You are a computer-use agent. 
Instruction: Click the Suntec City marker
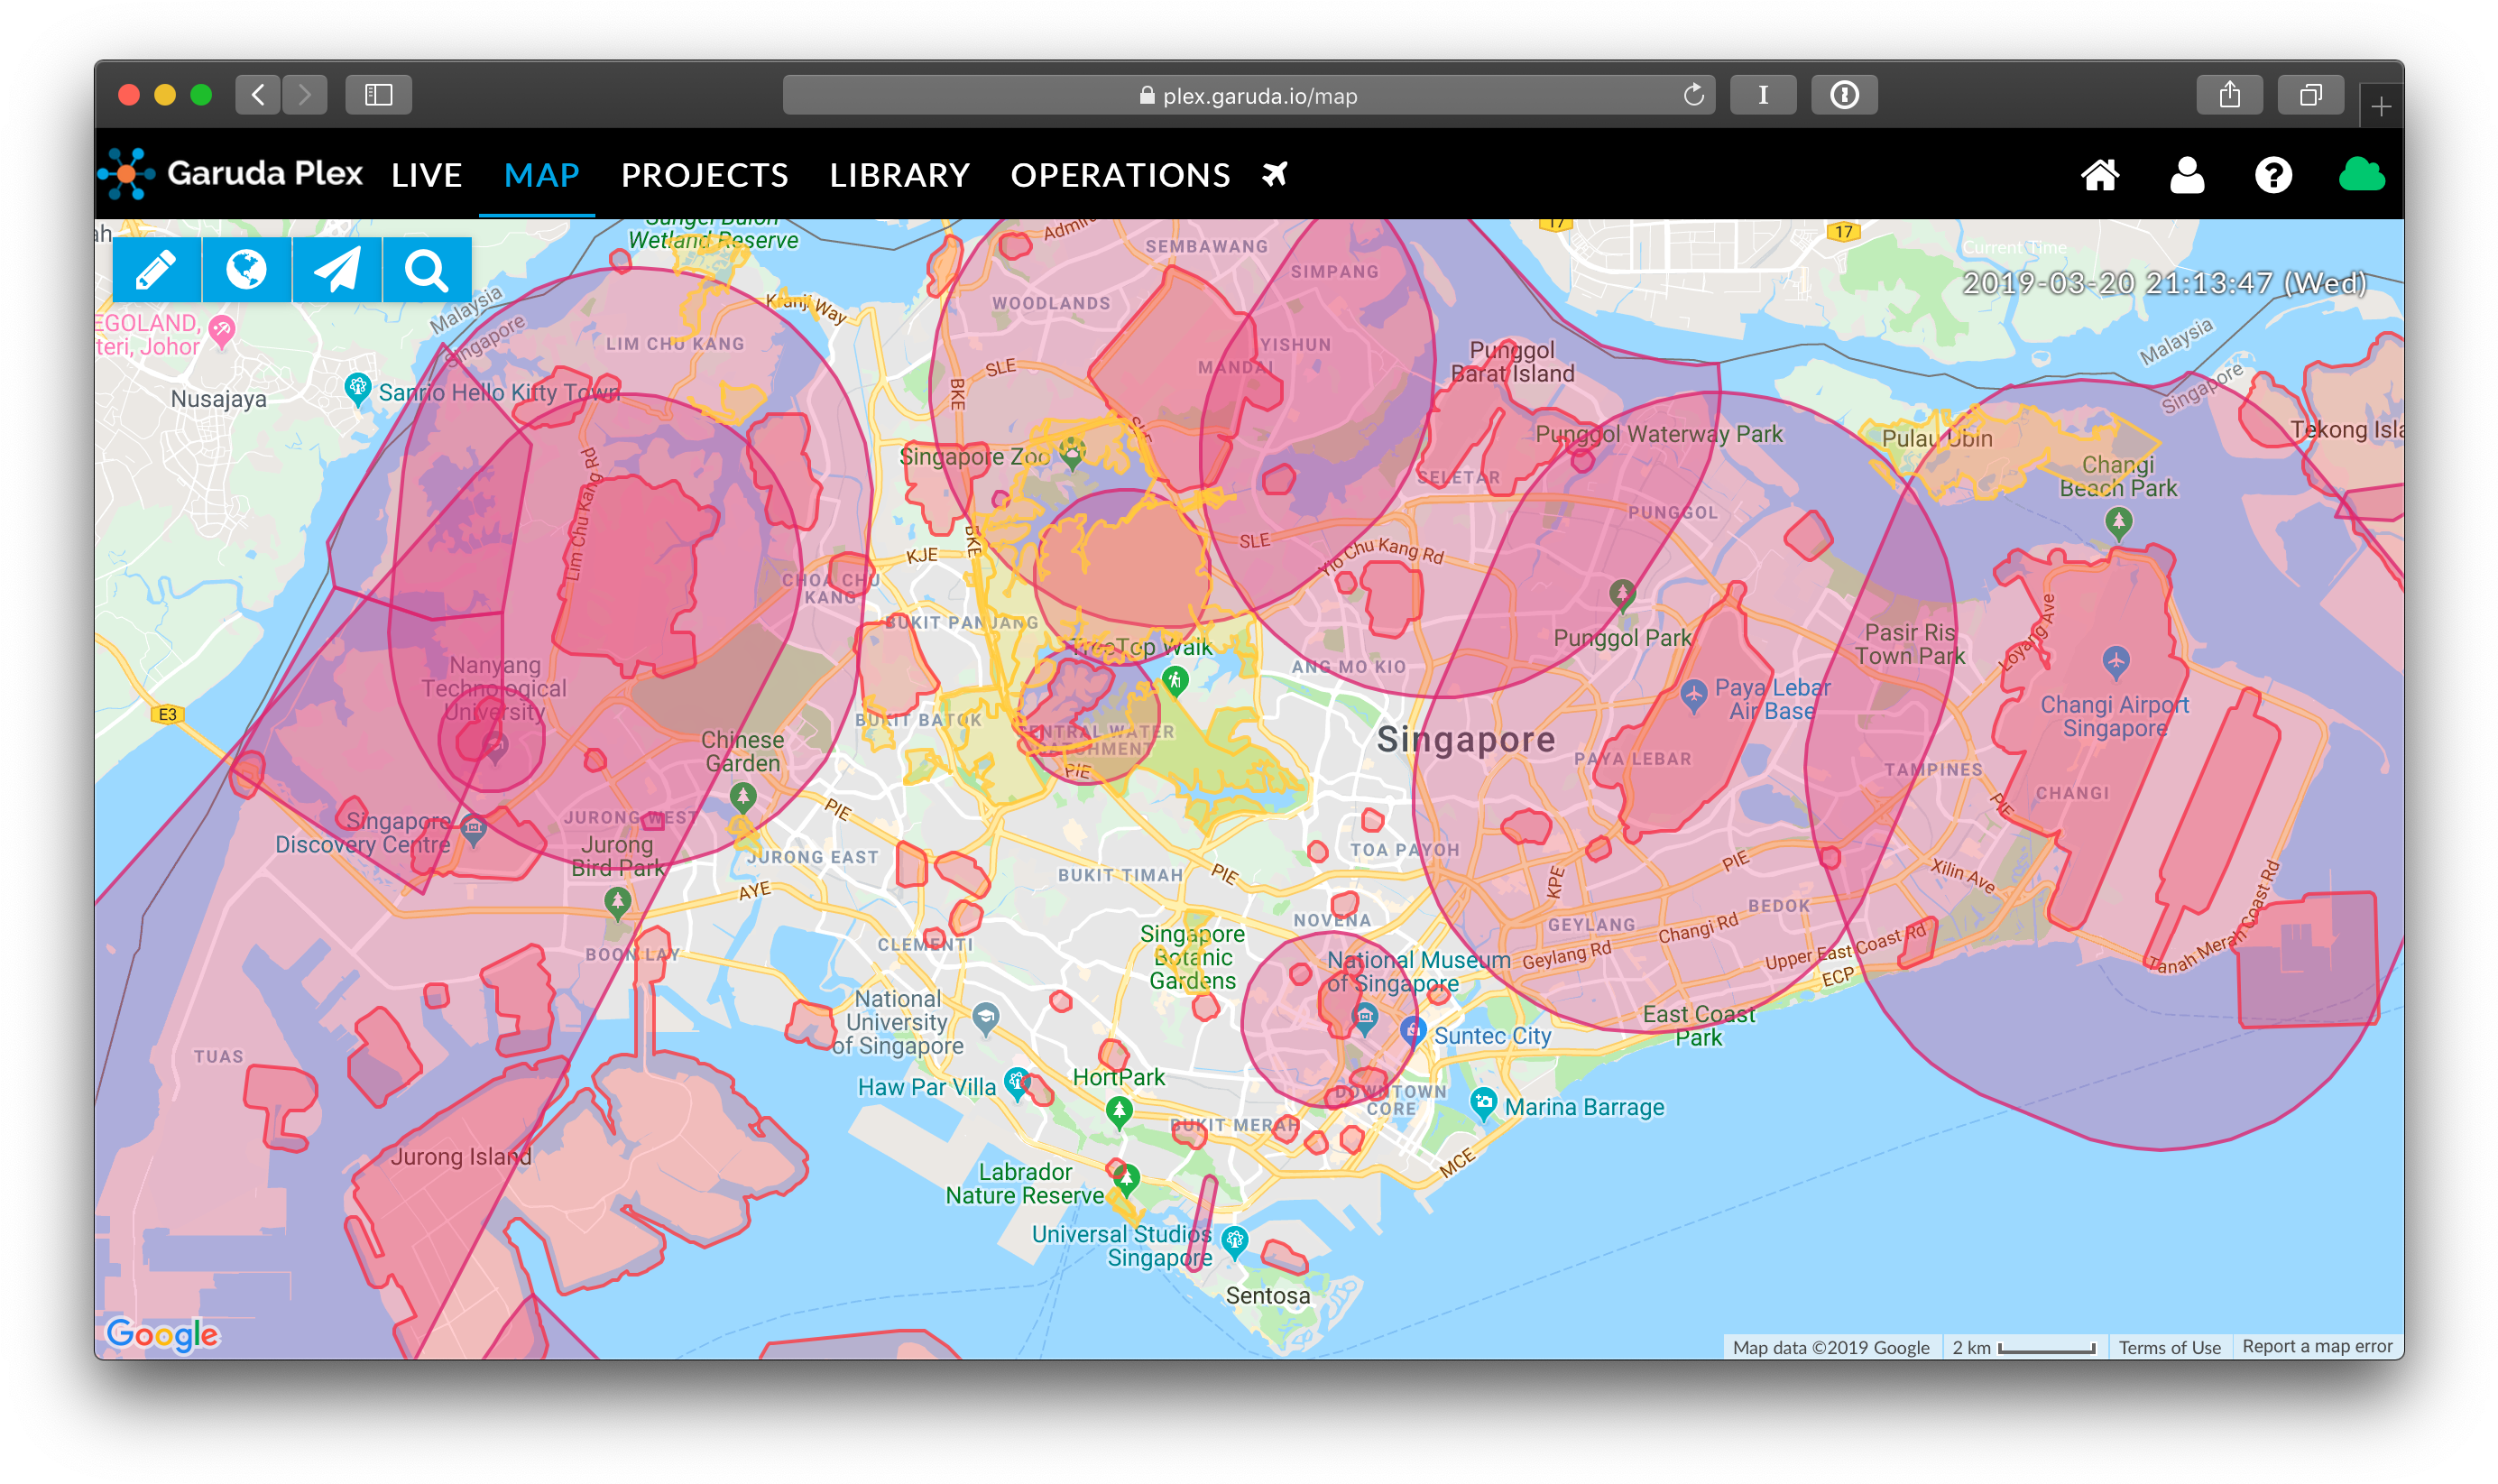(x=1411, y=1031)
